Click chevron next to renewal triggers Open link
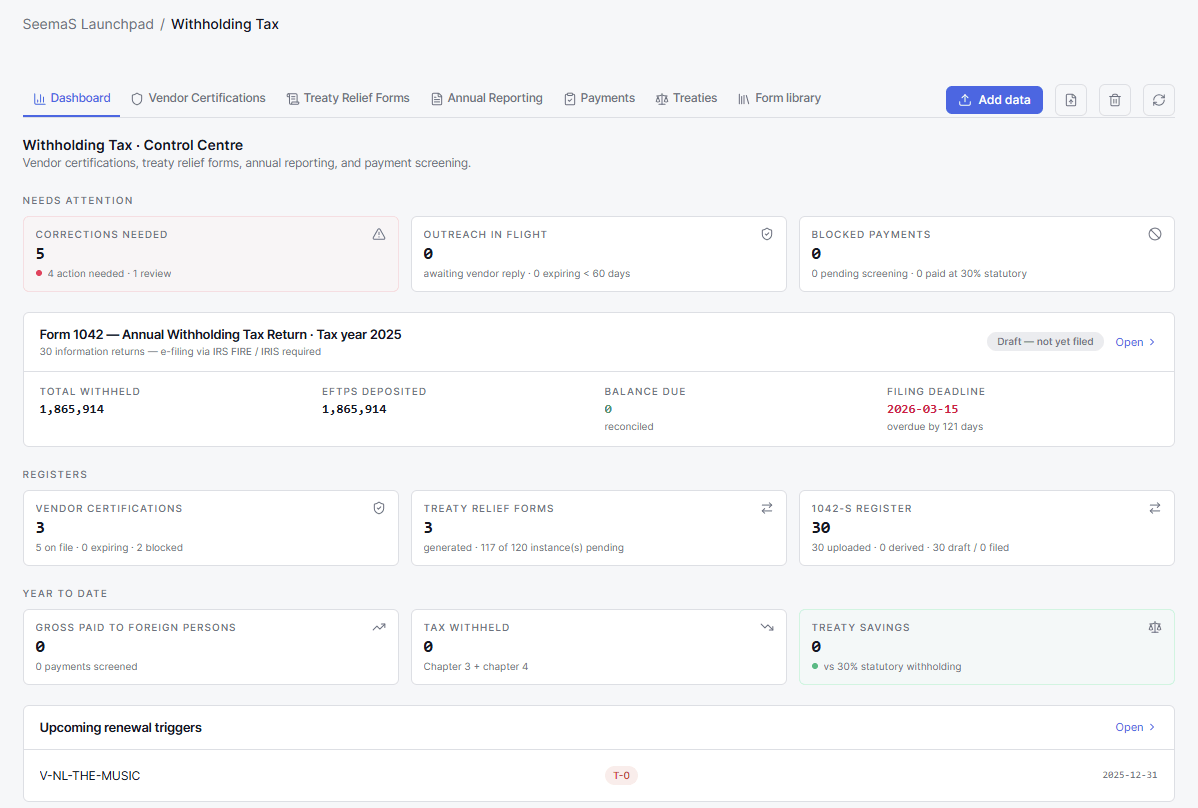Image resolution: width=1198 pixels, height=808 pixels. point(1152,727)
